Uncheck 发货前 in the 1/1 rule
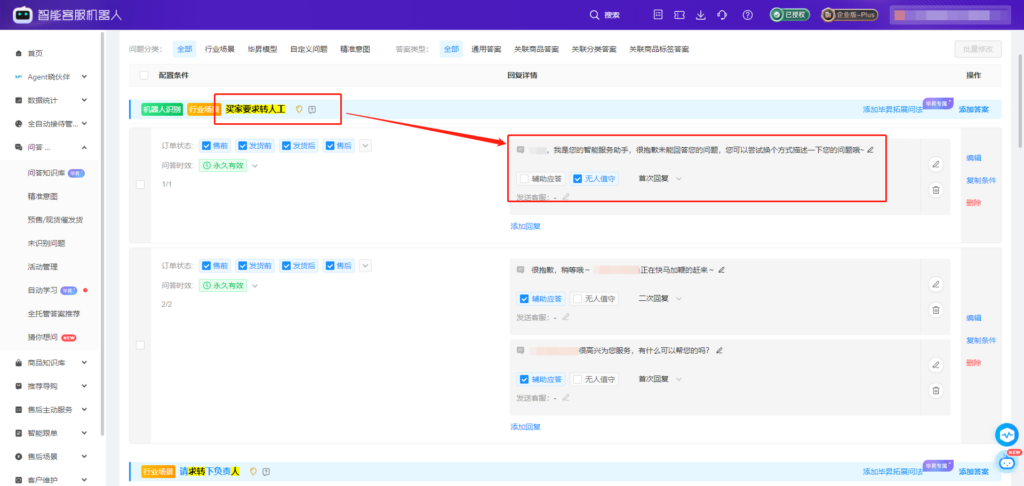1024x486 pixels. click(x=242, y=146)
